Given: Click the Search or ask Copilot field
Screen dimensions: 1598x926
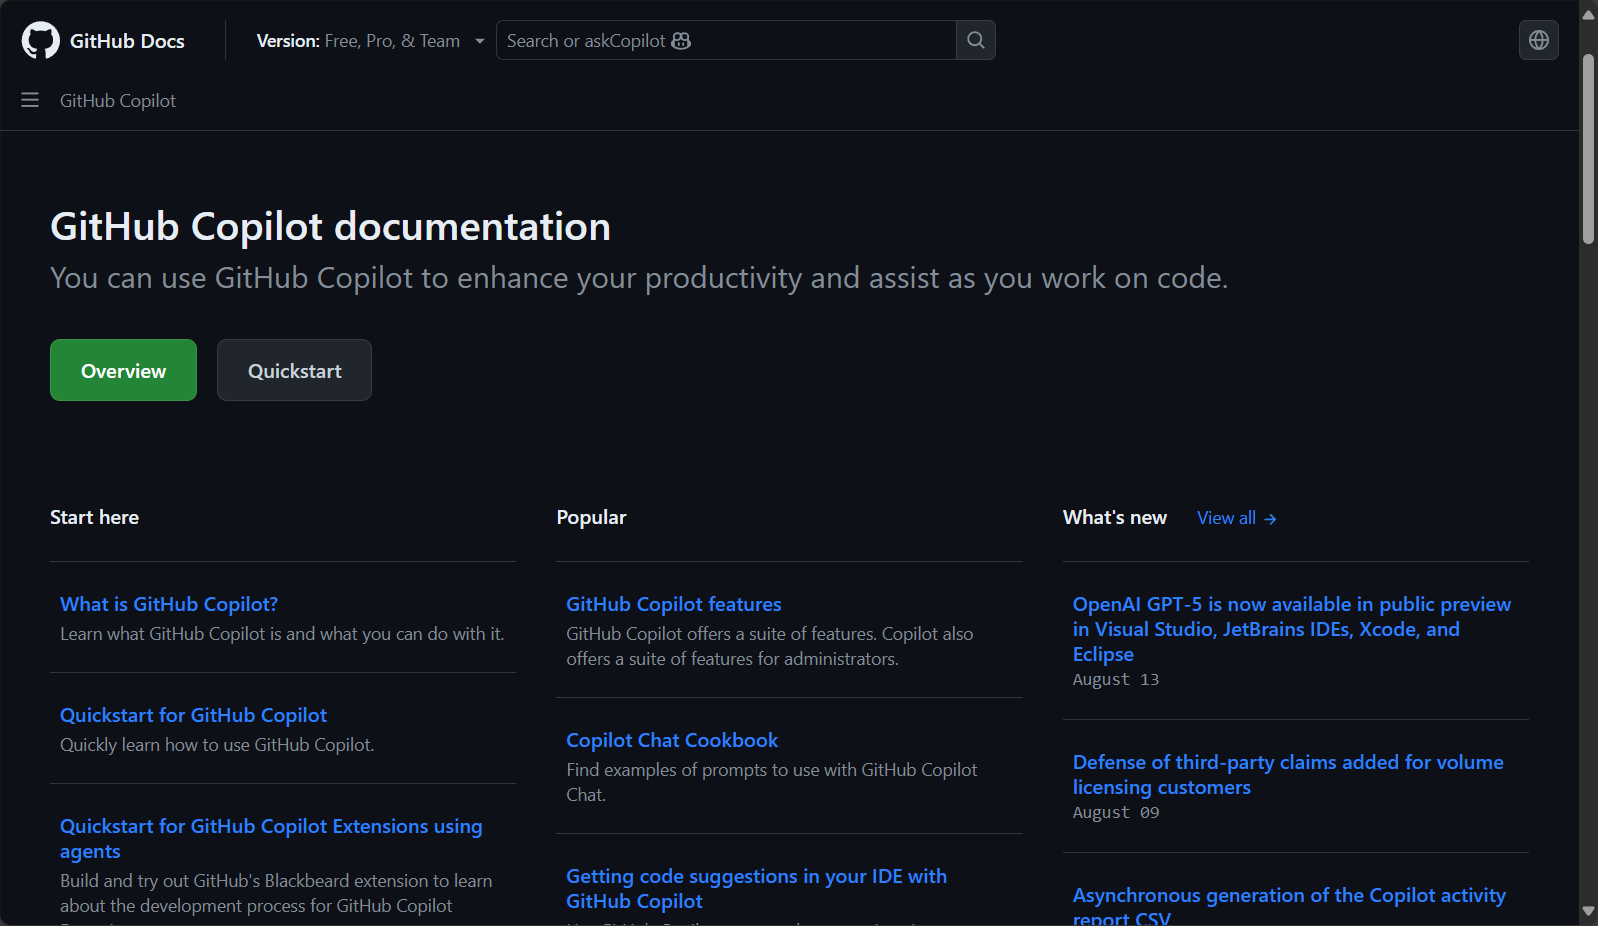Looking at the screenshot, I should pos(726,40).
